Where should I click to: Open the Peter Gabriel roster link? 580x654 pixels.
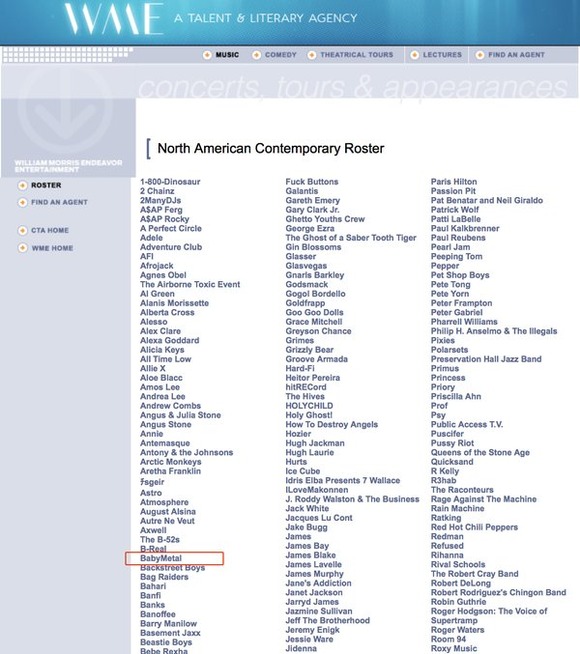click(x=457, y=312)
